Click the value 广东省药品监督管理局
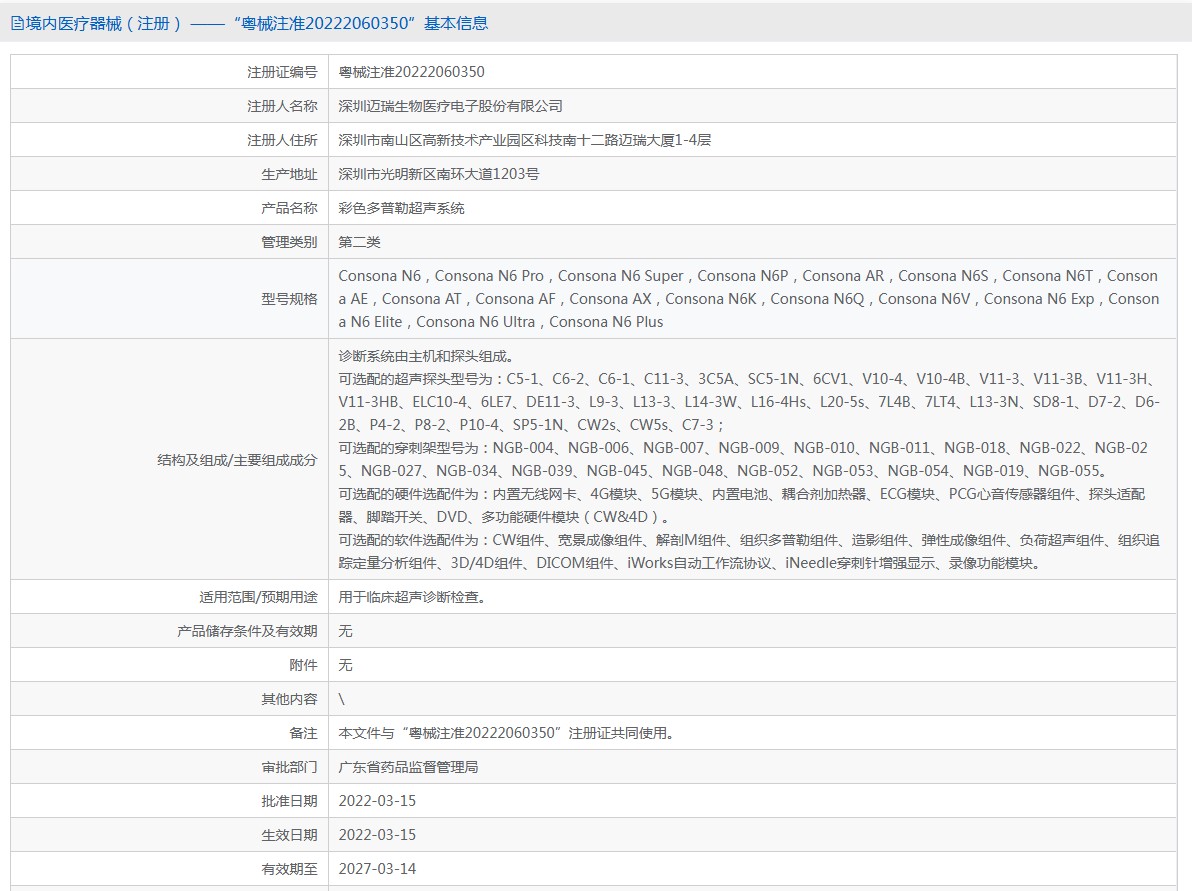 coord(408,768)
